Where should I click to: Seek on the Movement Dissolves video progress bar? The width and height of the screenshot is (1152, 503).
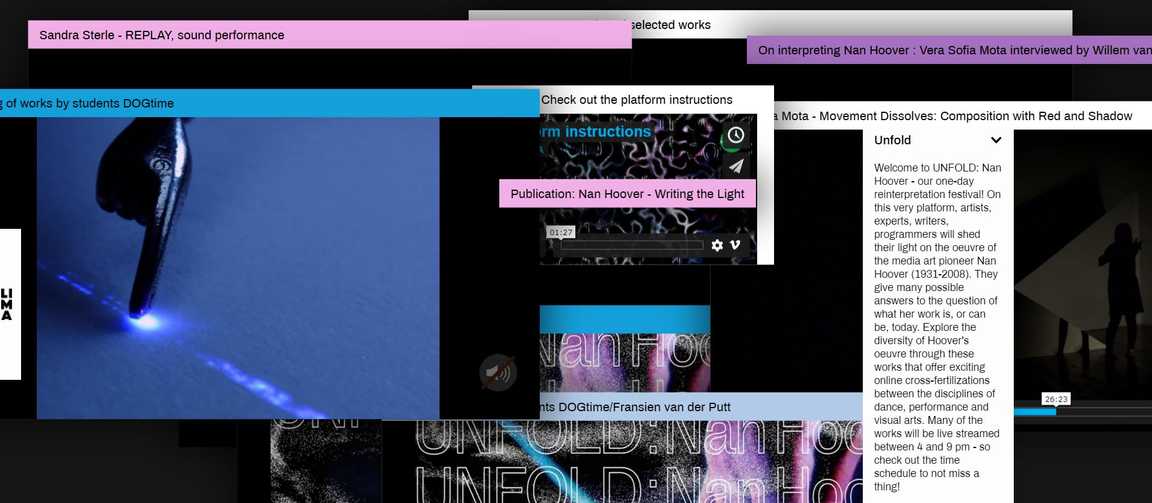tap(1083, 412)
